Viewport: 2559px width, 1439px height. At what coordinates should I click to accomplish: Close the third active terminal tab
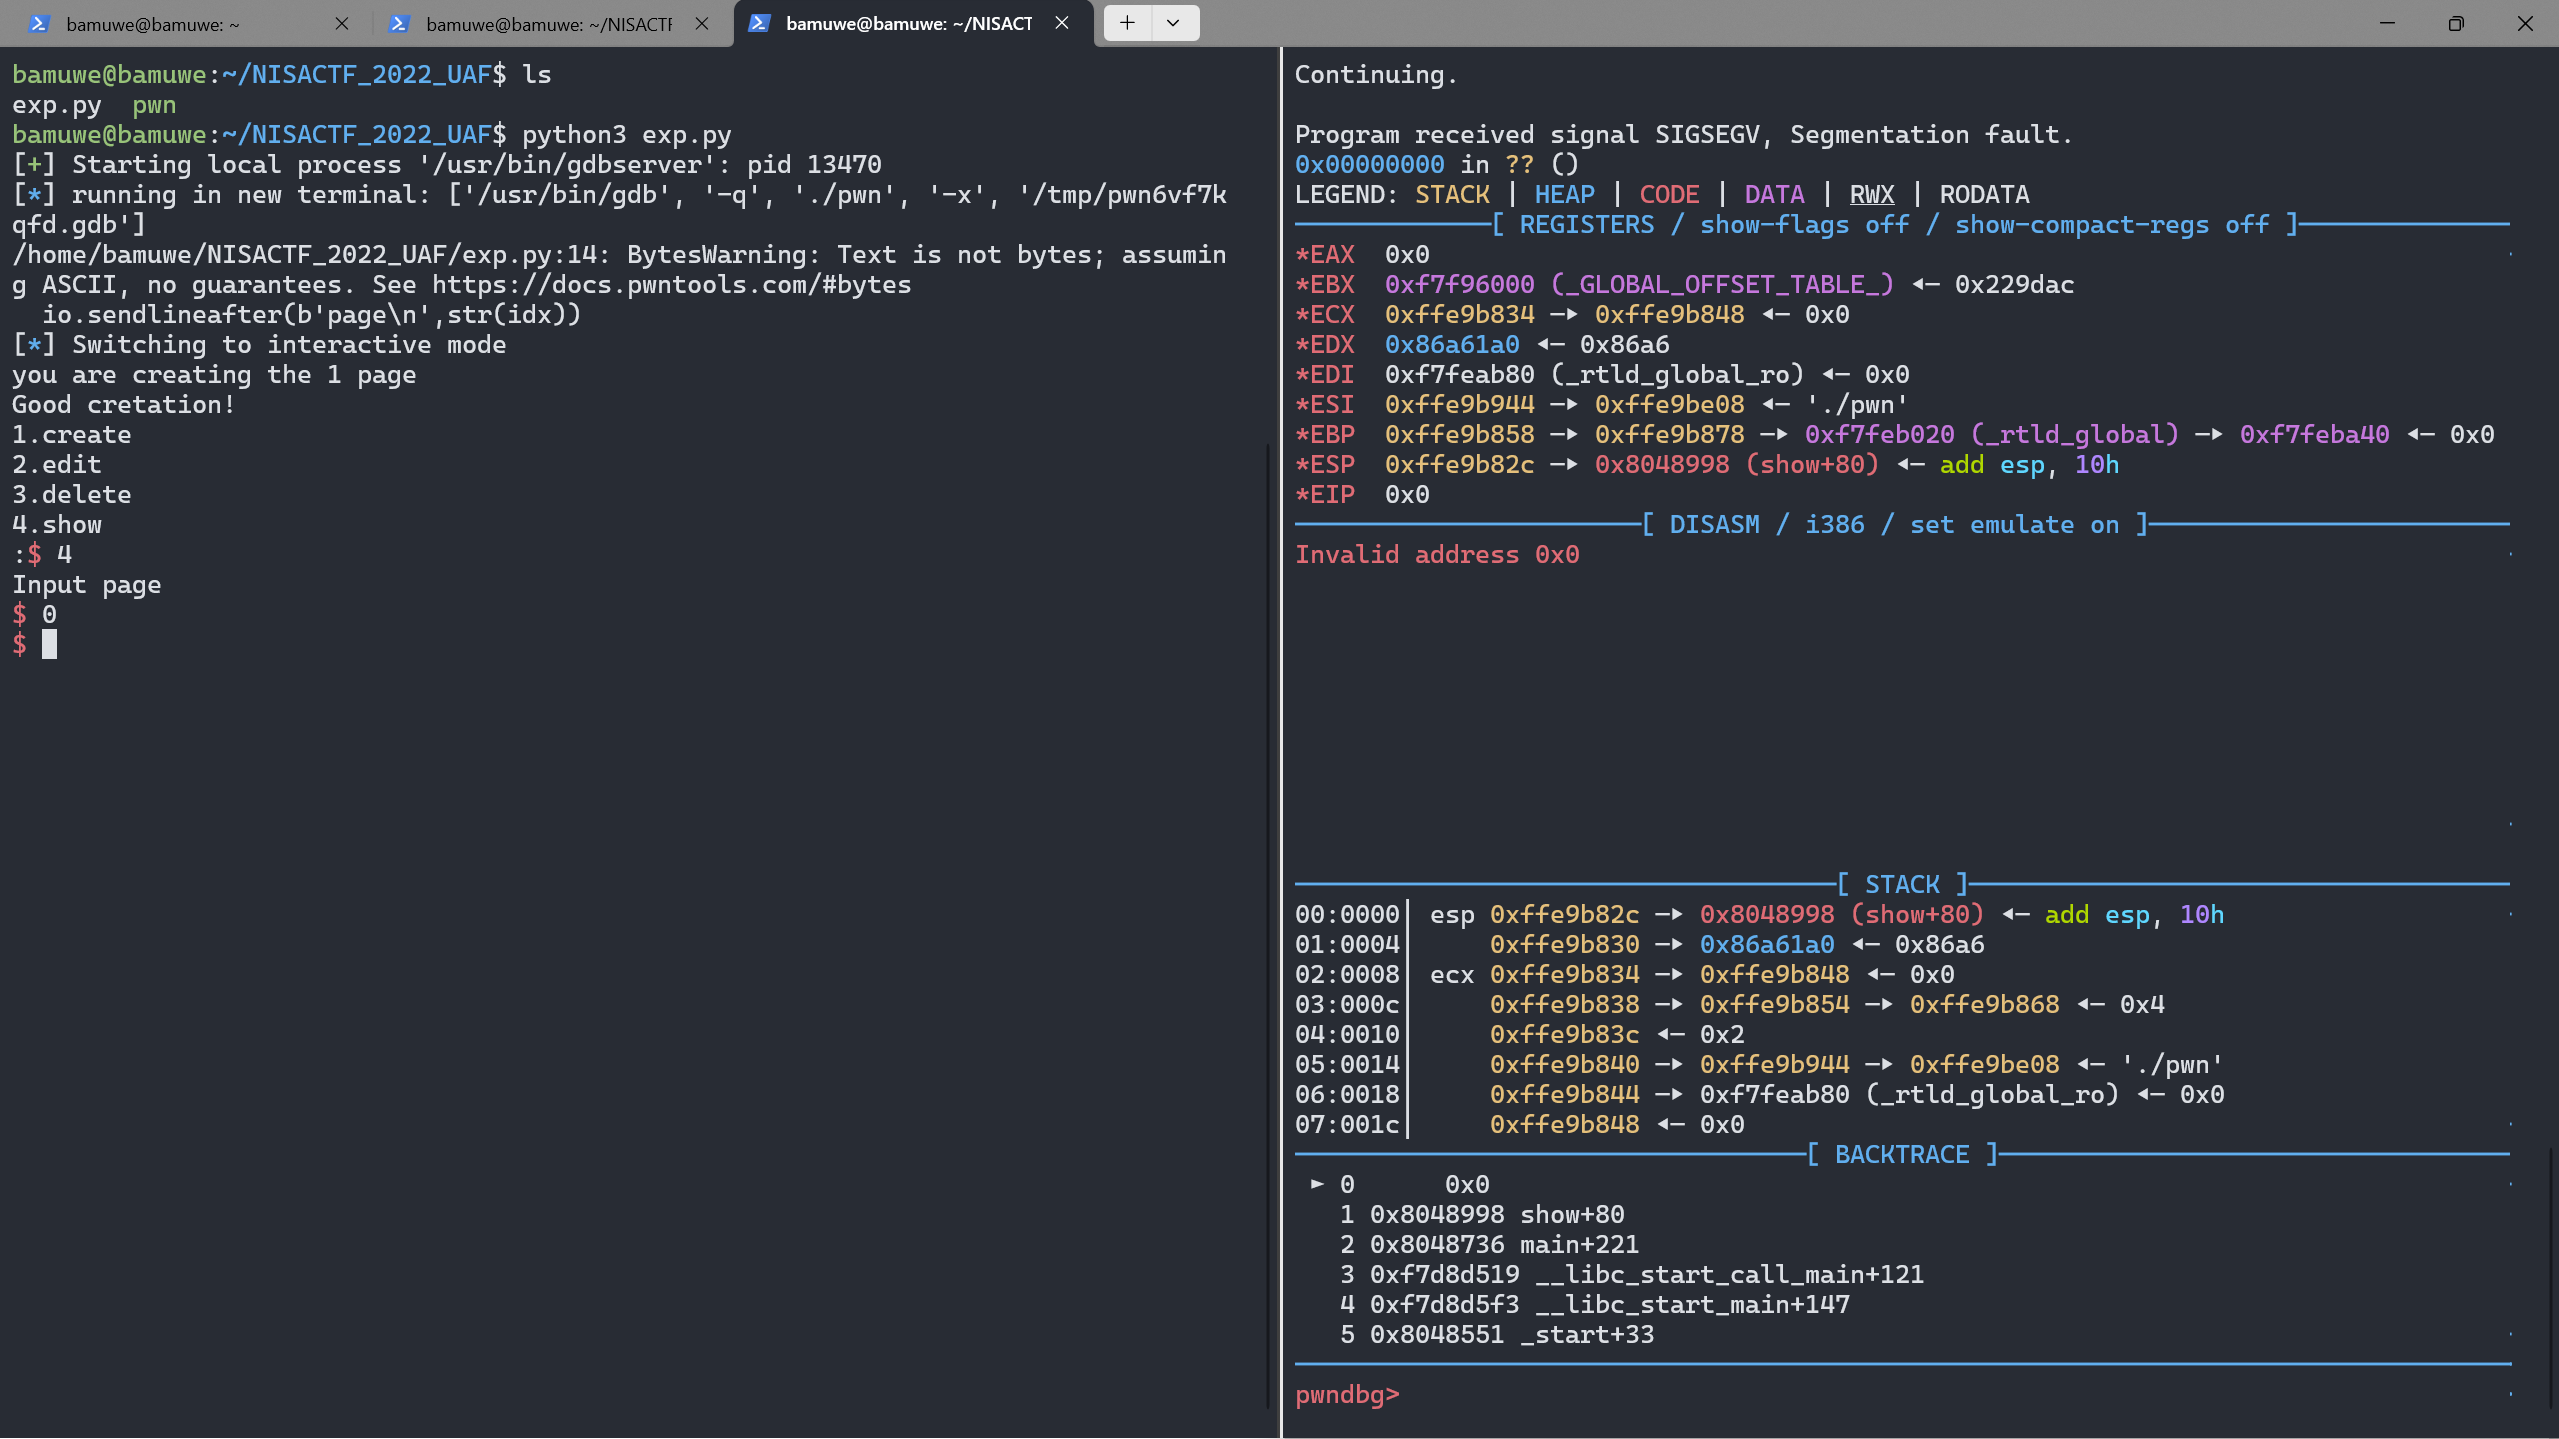coord(1062,23)
